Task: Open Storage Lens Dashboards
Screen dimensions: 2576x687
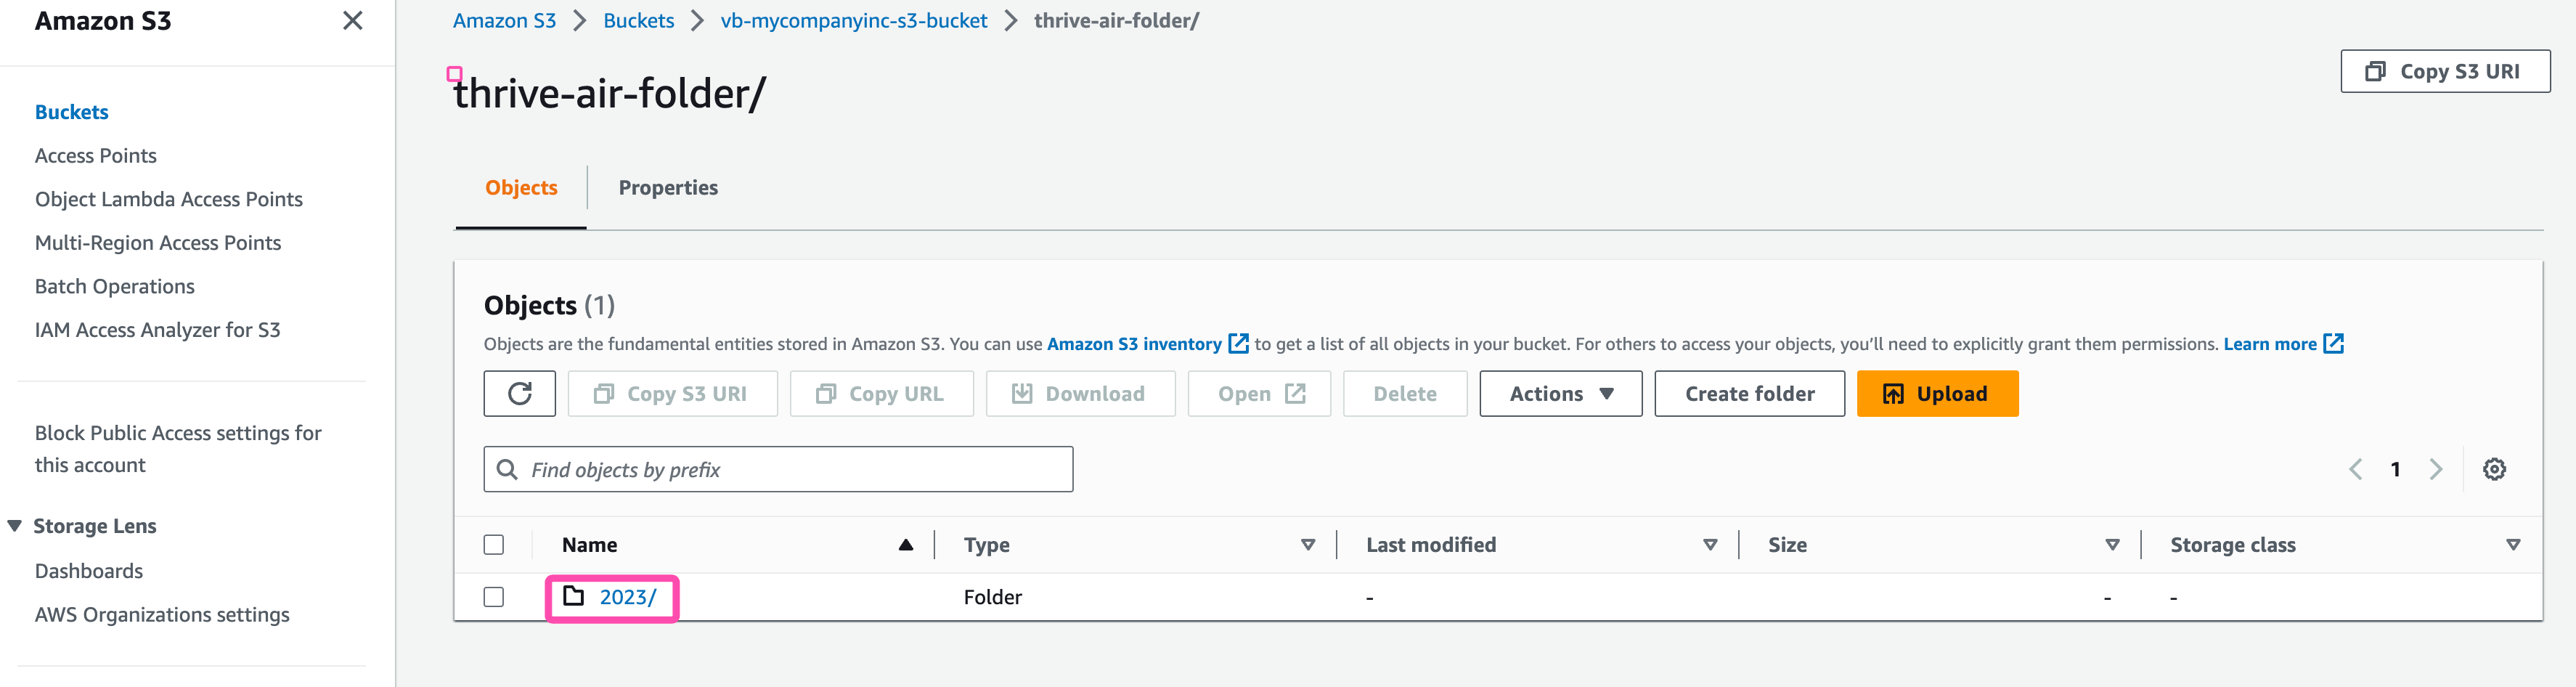Action: click(89, 571)
